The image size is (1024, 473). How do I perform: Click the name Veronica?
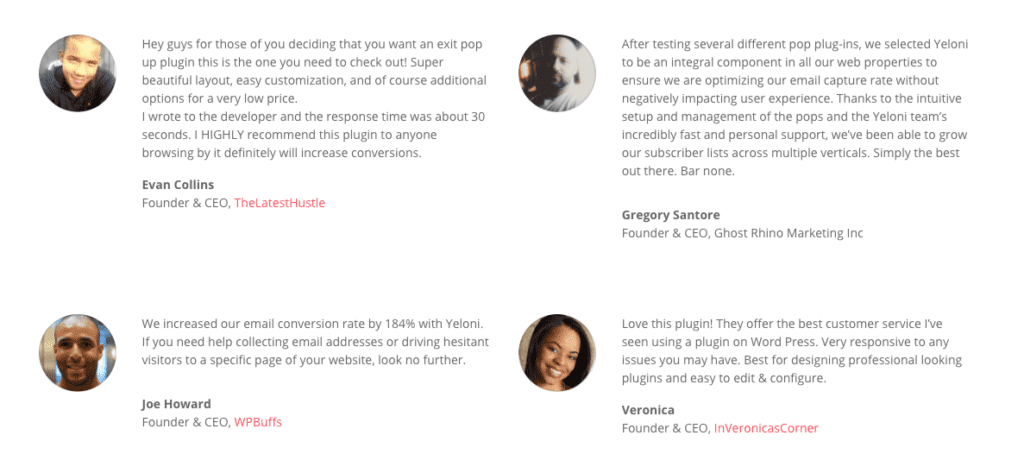click(648, 410)
